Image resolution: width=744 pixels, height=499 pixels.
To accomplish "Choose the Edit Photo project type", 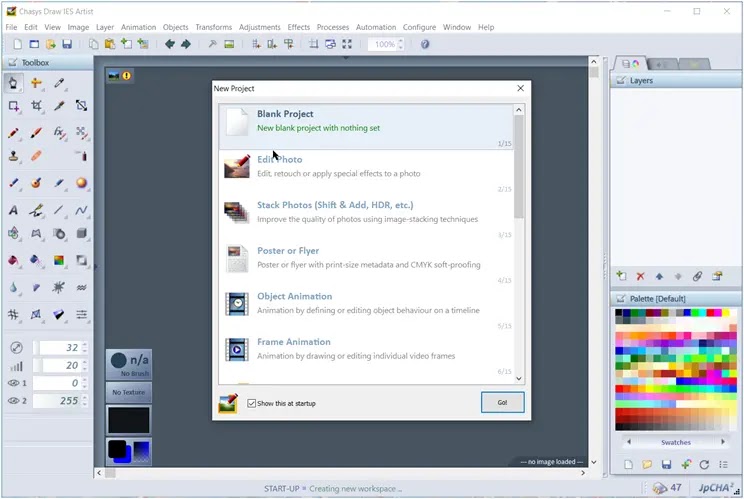I will 366,172.
